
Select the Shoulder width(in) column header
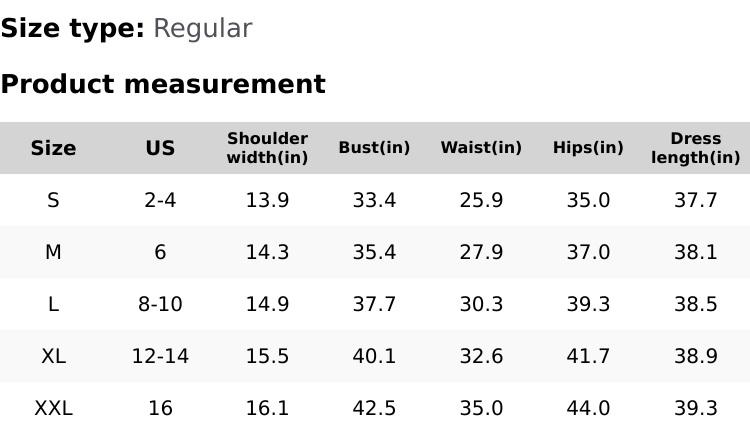pyautogui.click(x=267, y=148)
